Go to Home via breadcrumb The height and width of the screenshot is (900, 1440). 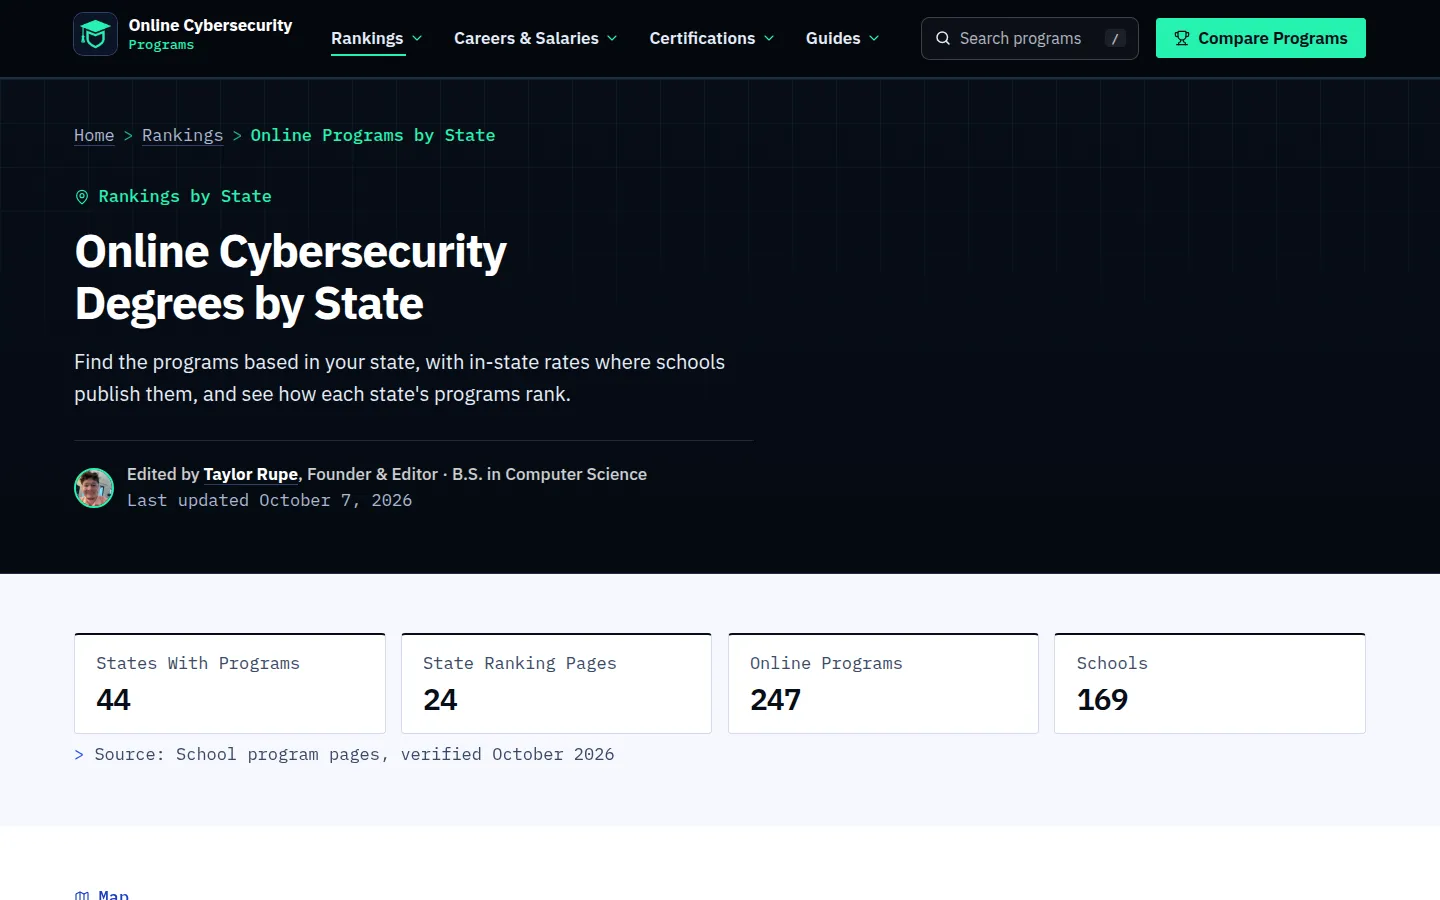pyautogui.click(x=94, y=135)
